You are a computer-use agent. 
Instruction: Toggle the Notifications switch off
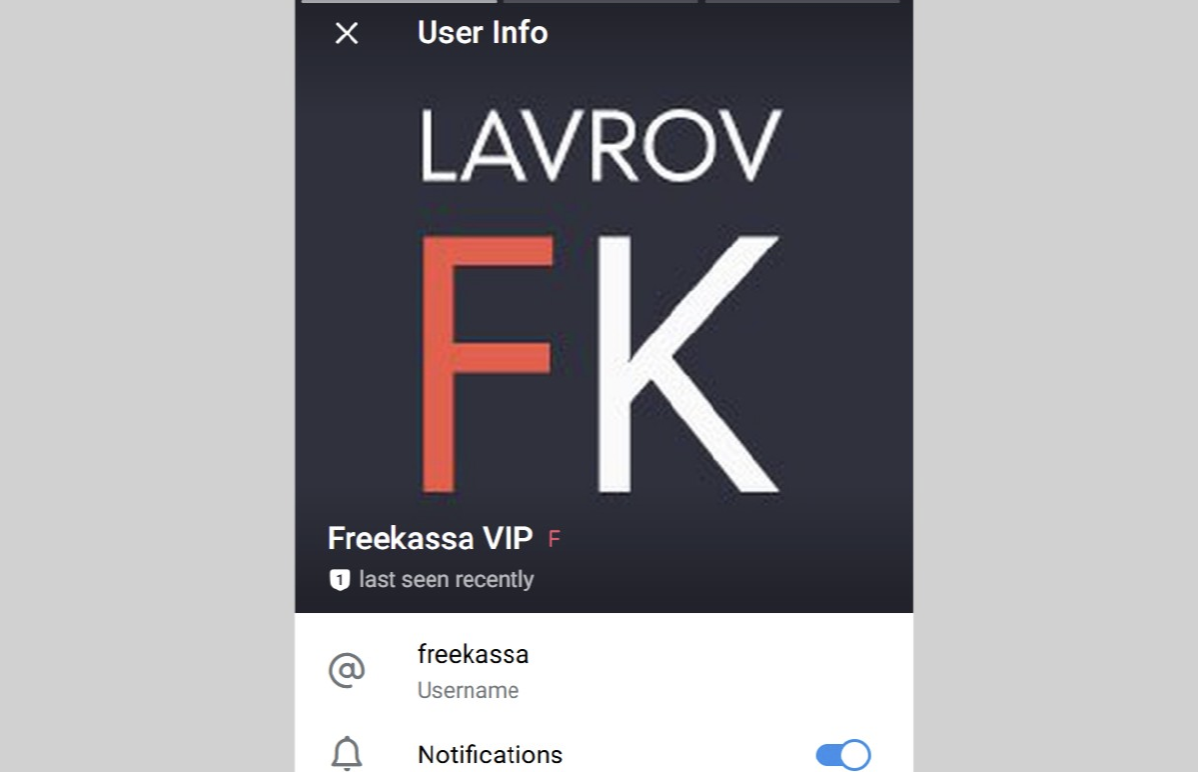point(843,754)
